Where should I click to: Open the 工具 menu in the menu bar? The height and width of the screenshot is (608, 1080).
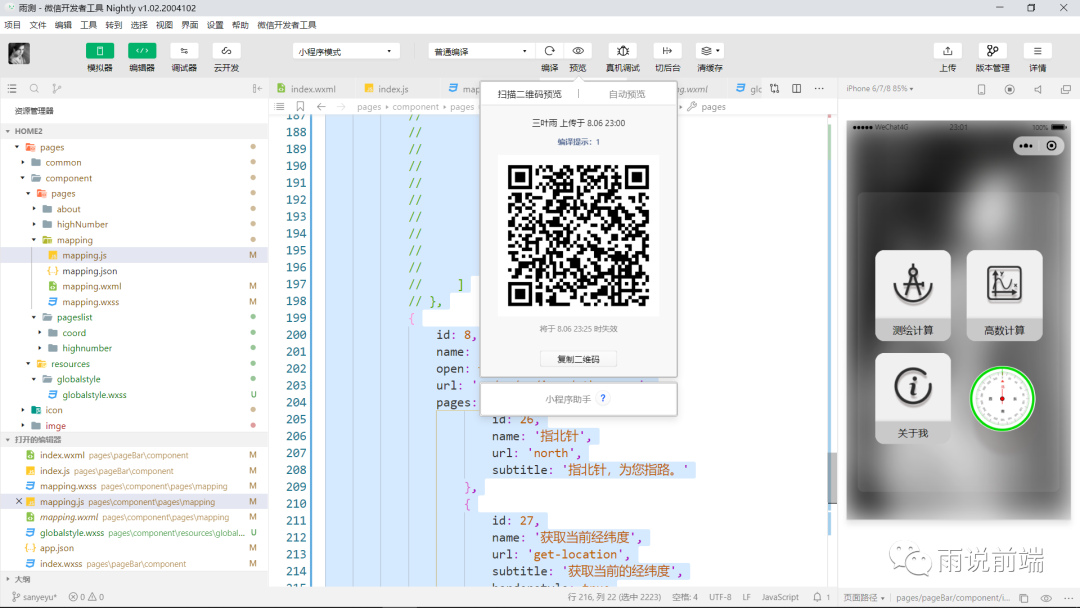coord(89,25)
